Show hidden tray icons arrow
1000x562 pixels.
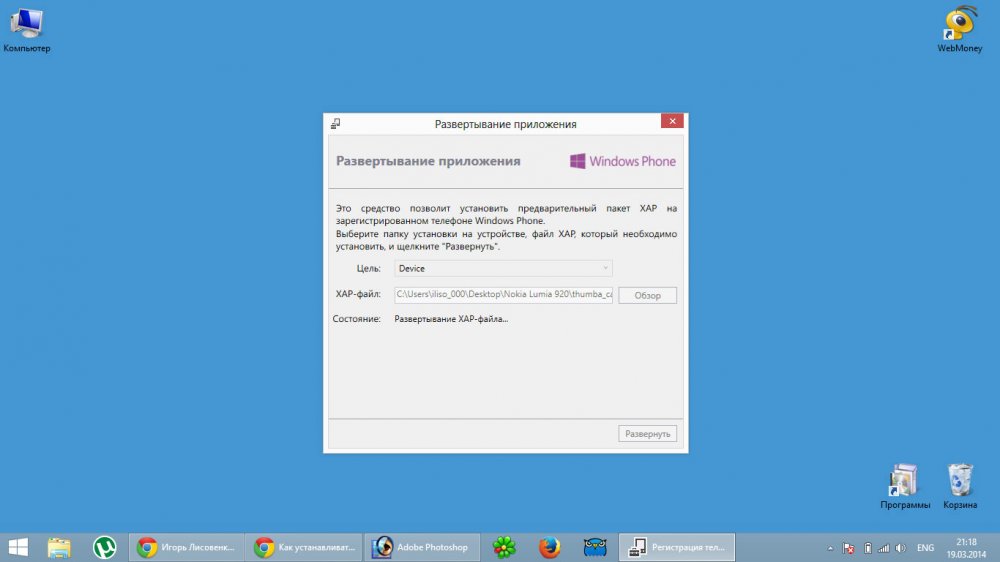click(830, 548)
